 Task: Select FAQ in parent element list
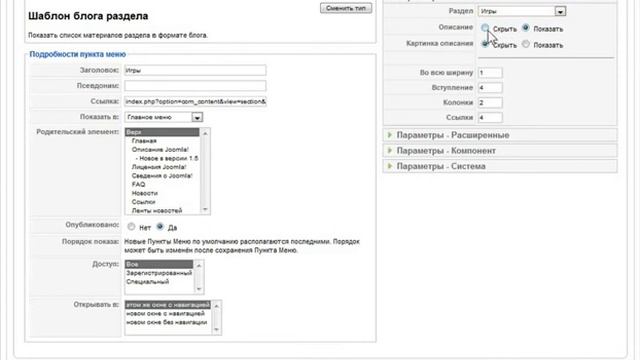(x=162, y=184)
